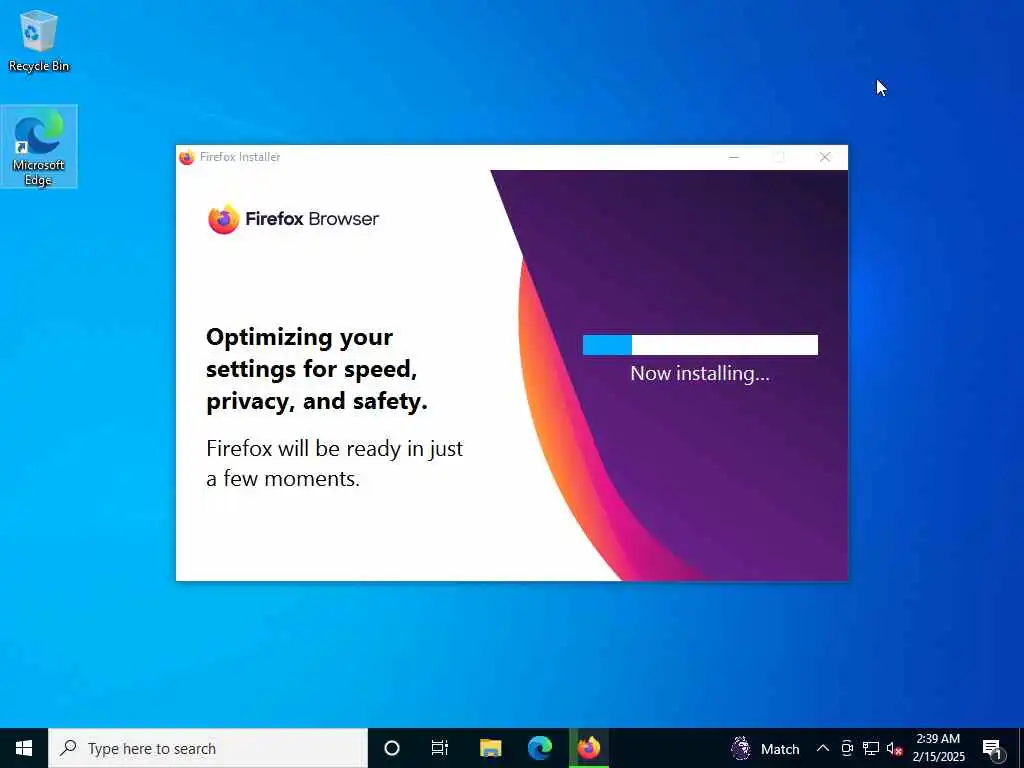Click the "Optimizing your settings" headline
This screenshot has height=768, width=1024.
click(x=317, y=369)
